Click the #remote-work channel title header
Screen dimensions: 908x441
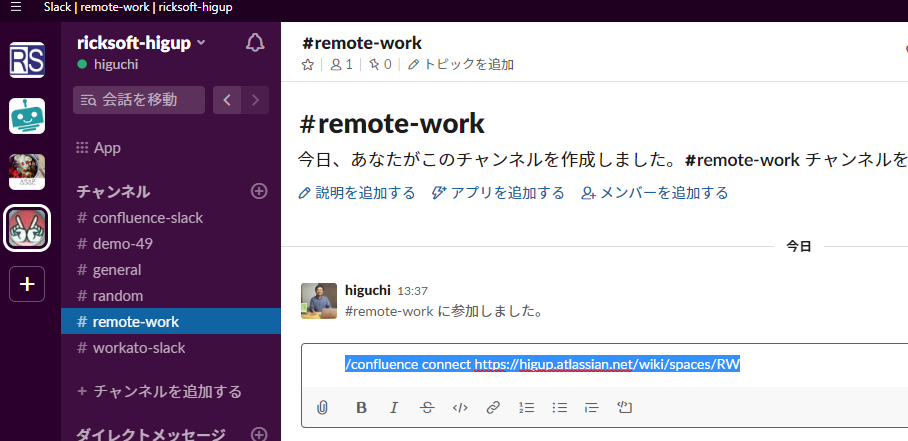tap(362, 43)
